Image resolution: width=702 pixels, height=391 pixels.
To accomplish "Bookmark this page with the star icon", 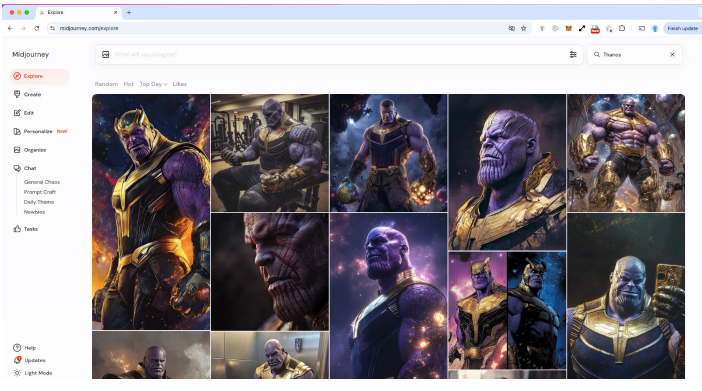I will (x=523, y=28).
